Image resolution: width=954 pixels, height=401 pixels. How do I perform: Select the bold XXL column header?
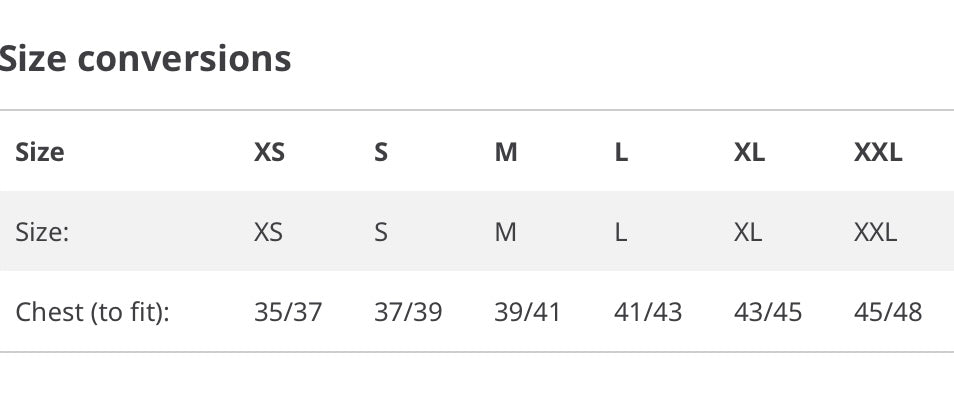(878, 153)
